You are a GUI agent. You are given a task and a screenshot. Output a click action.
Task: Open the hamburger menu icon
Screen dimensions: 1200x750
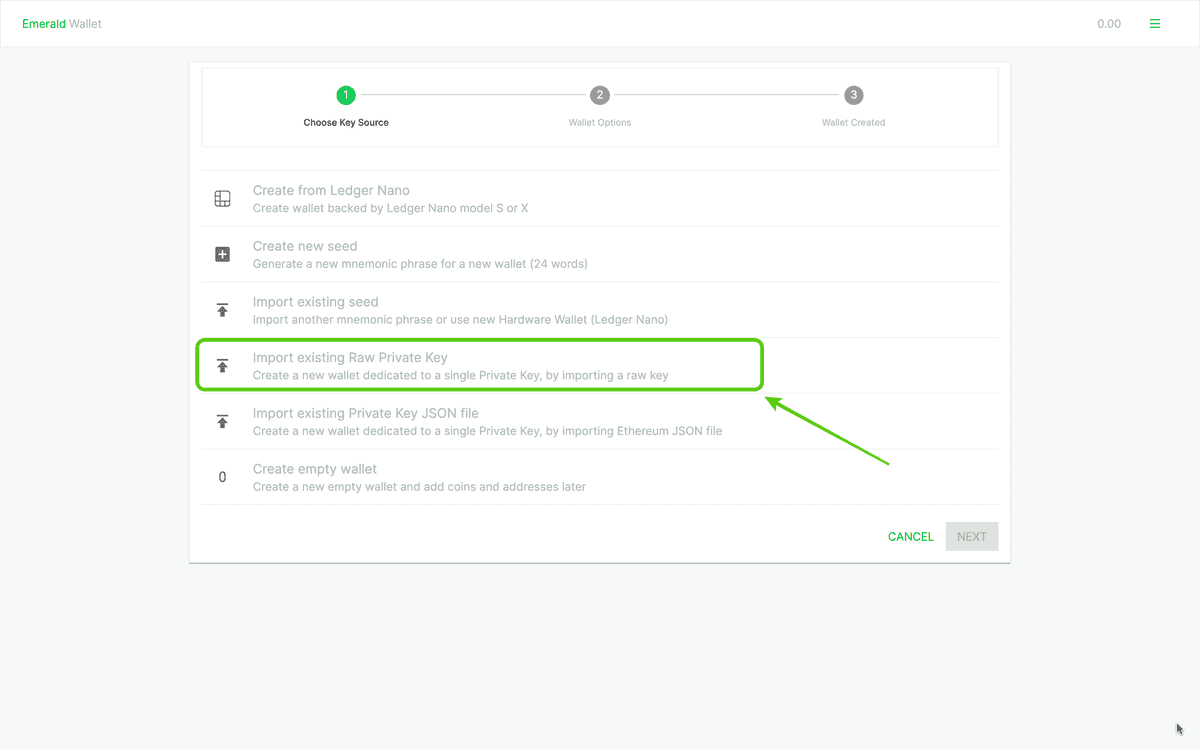click(x=1155, y=22)
